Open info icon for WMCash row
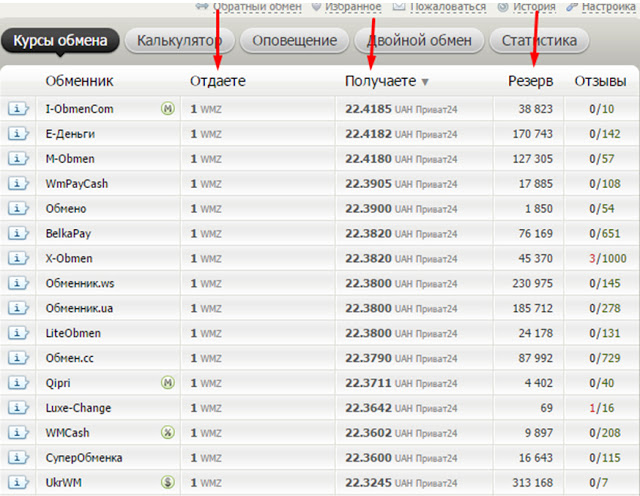Screen dimensions: 640x496 pos(18,433)
